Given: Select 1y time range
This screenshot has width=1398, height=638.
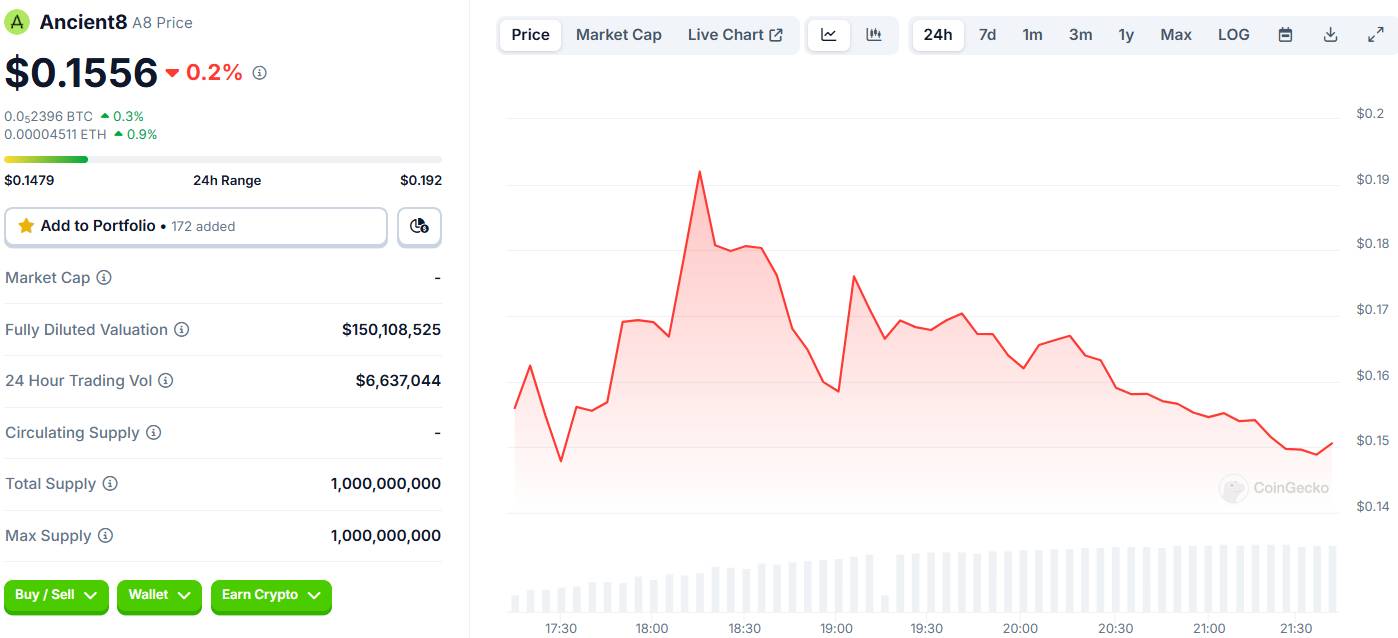Looking at the screenshot, I should (x=1126, y=35).
